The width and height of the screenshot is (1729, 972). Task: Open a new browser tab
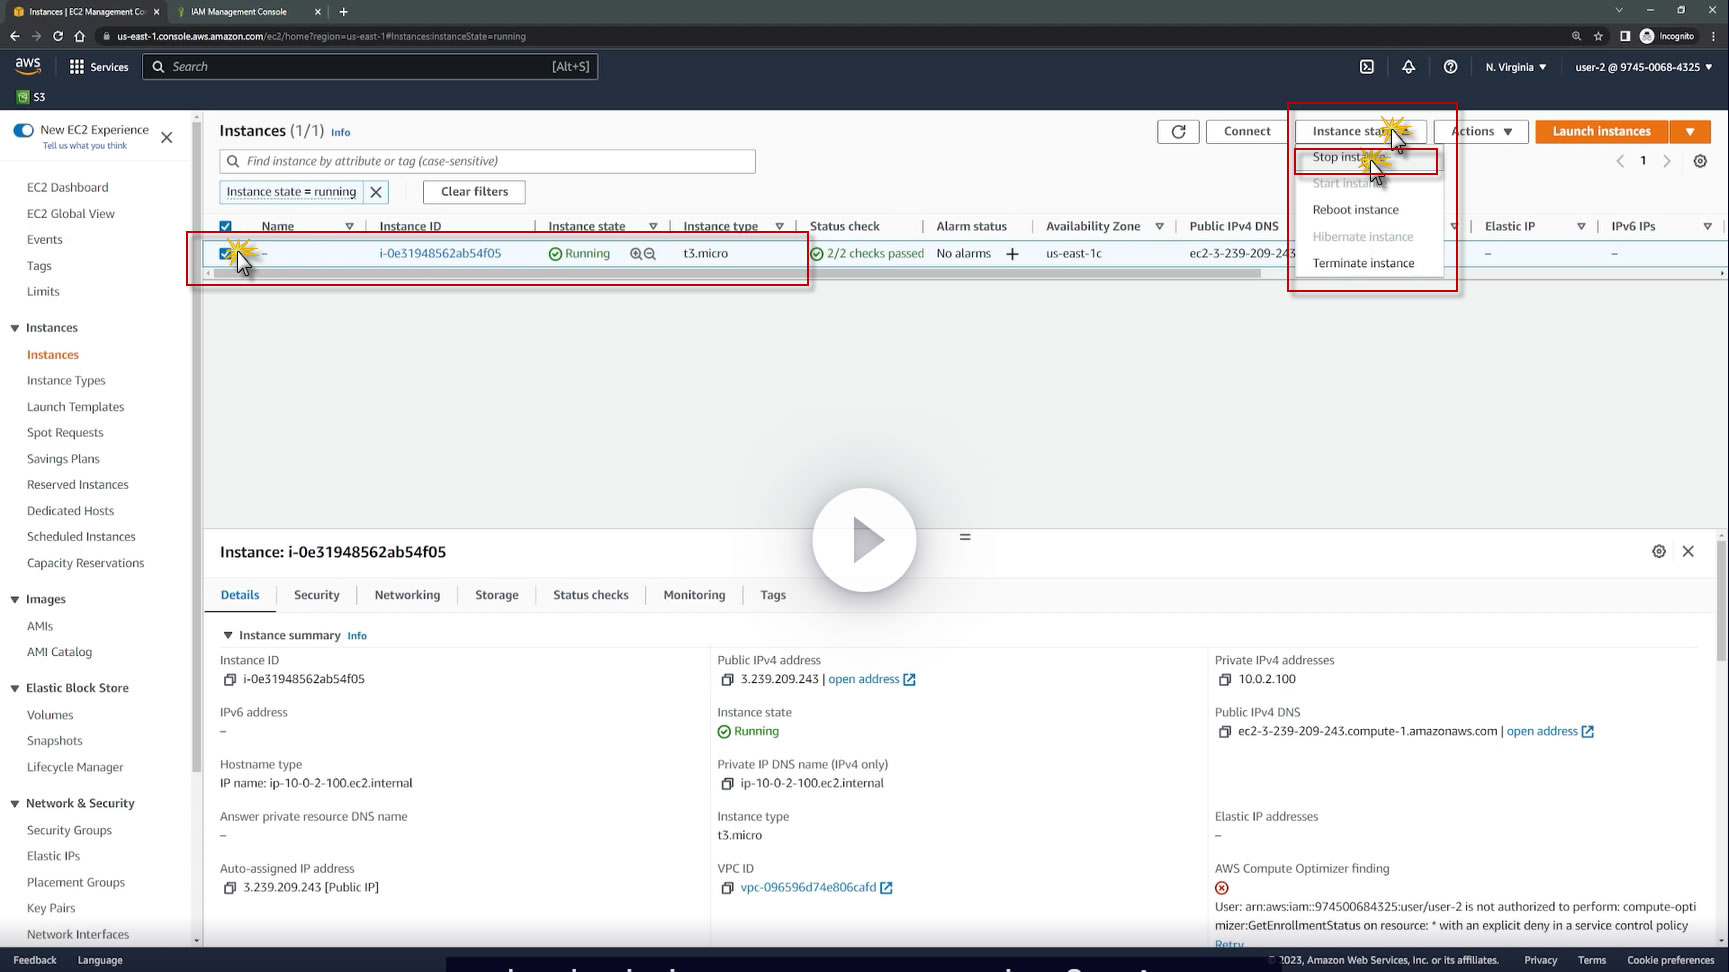point(343,12)
